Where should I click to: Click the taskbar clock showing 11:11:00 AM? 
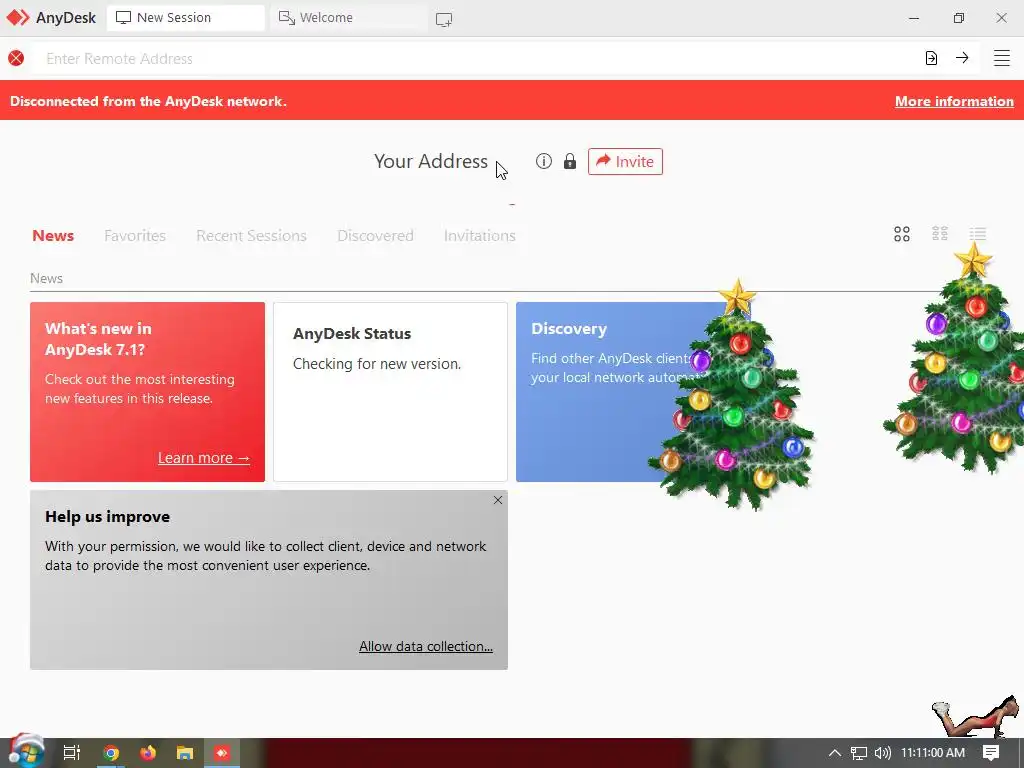pos(933,753)
